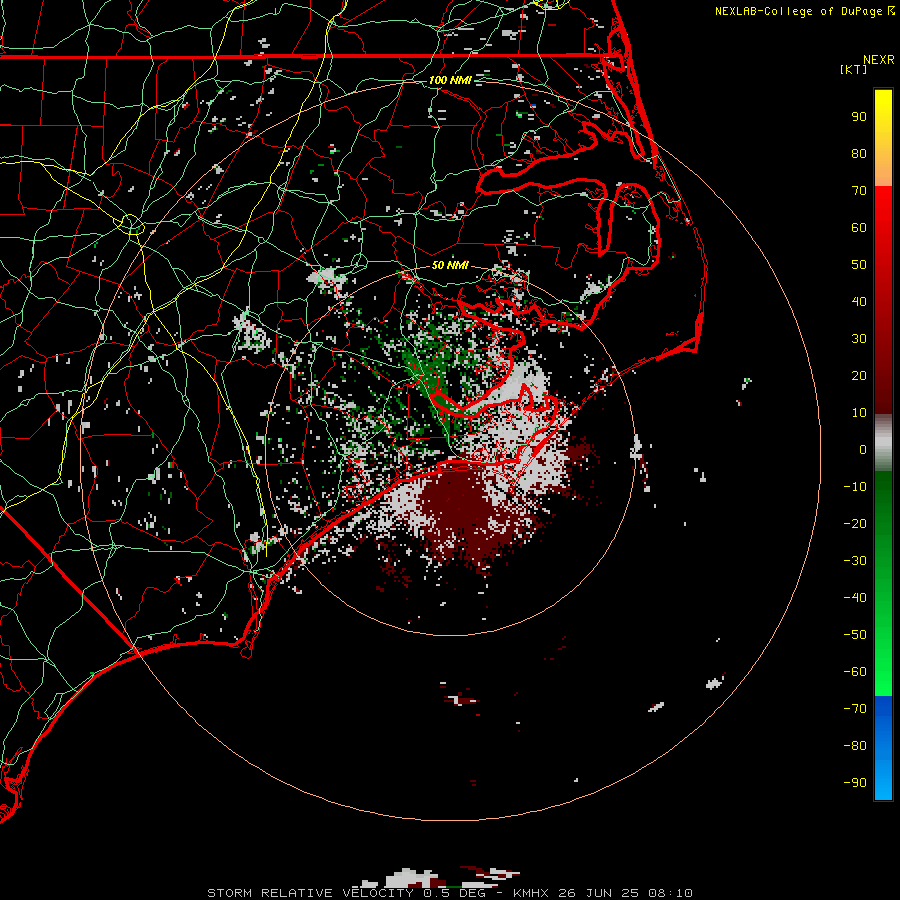Click the positive 40 scale value
Screen dimensions: 900x900
pyautogui.click(x=859, y=302)
